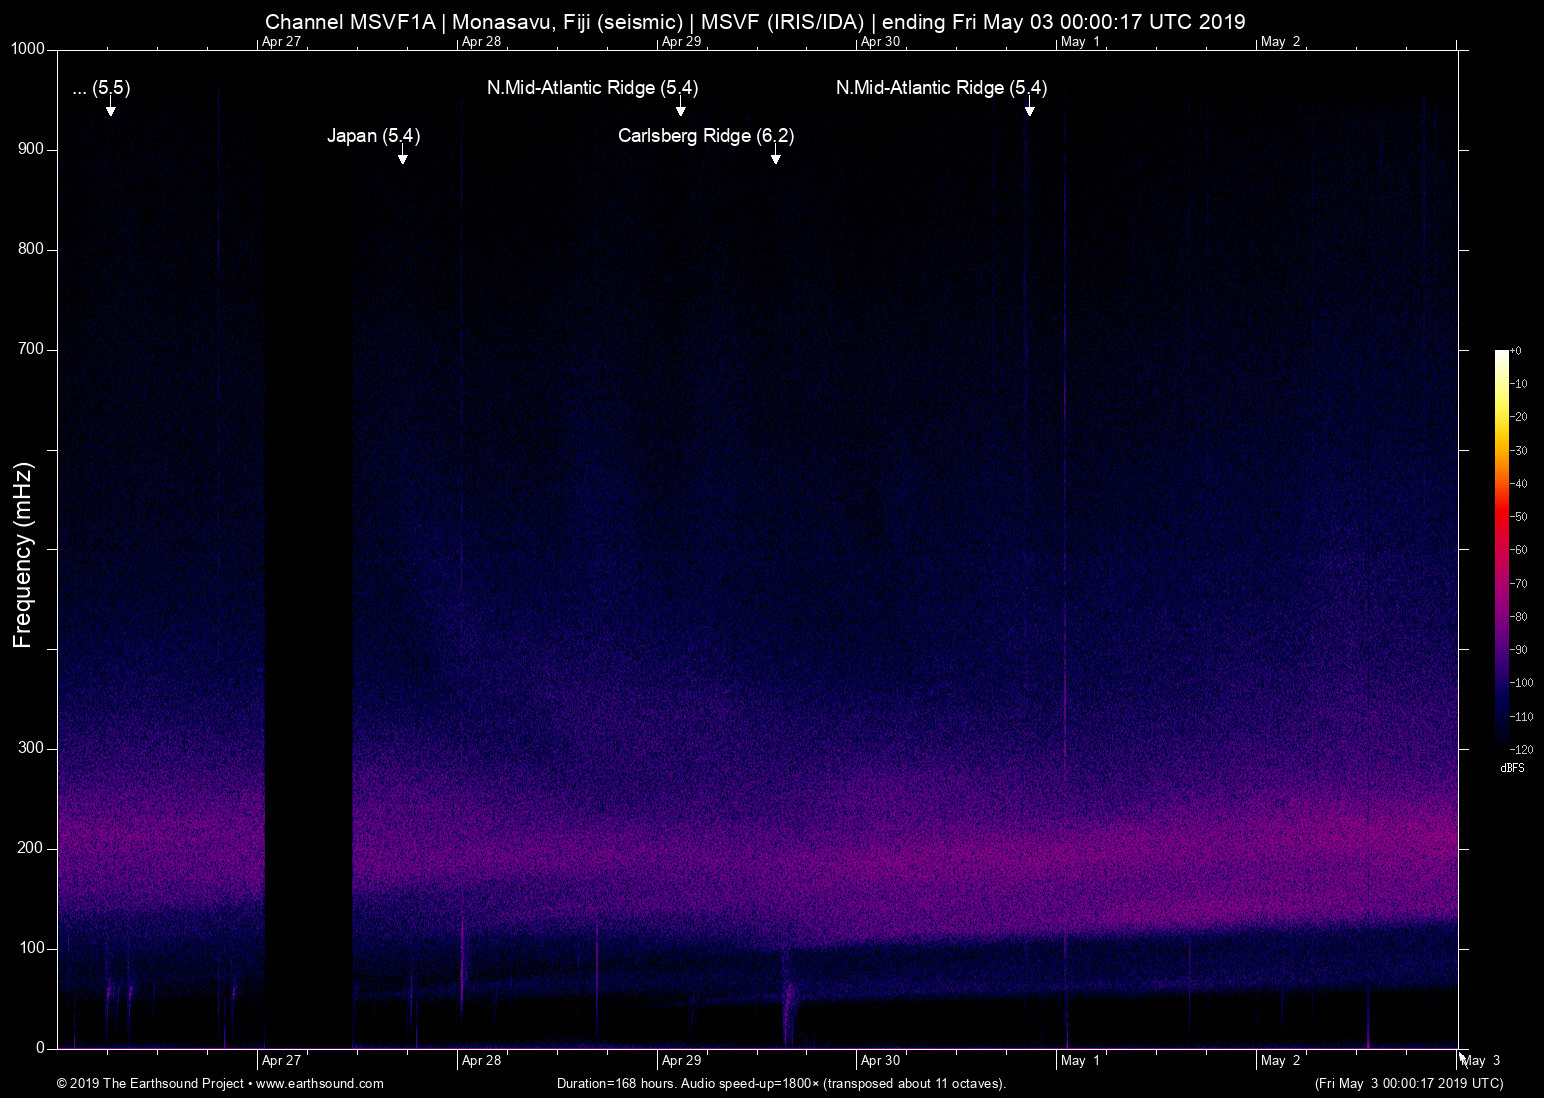Screen dimensions: 1544x1098
Task: Open the www.earthsound.com link in the footer
Action: click(x=320, y=1084)
